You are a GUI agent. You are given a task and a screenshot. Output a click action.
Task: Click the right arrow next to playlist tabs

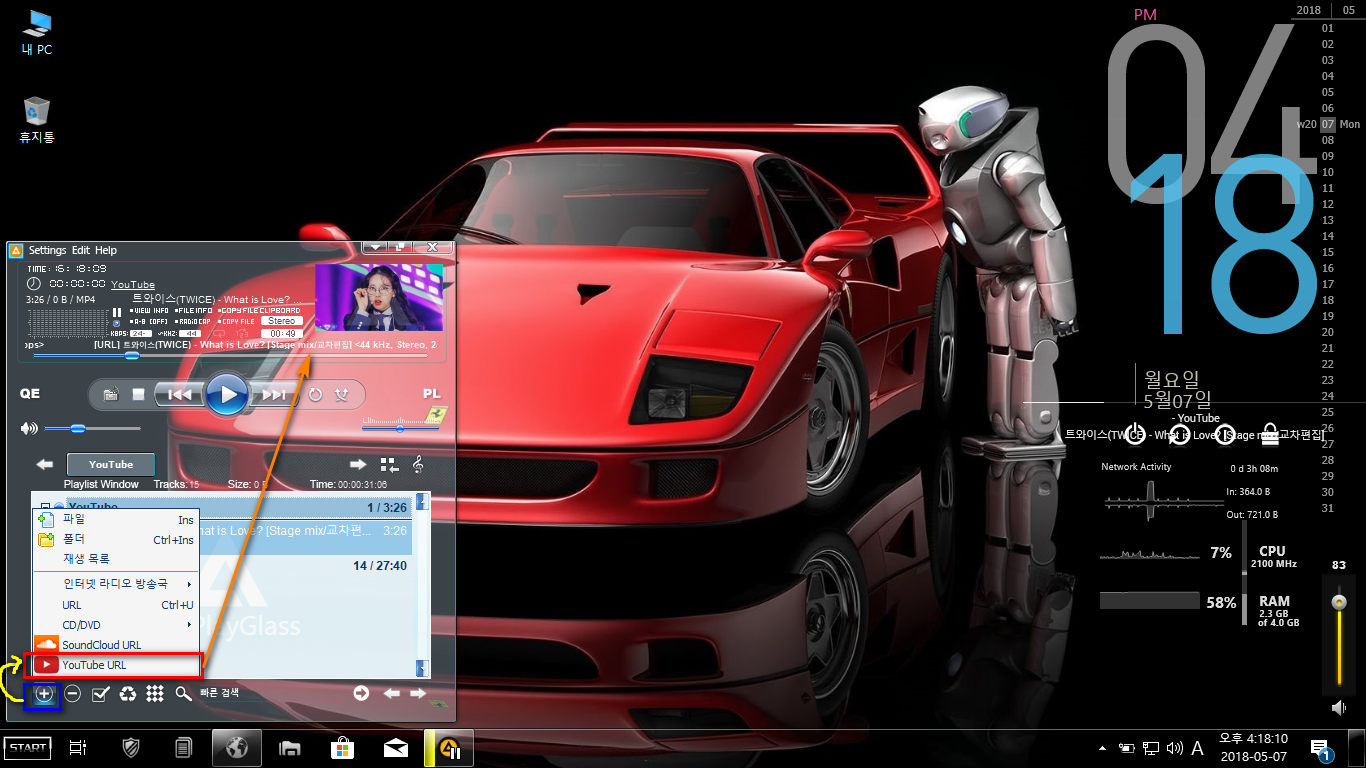[x=358, y=464]
